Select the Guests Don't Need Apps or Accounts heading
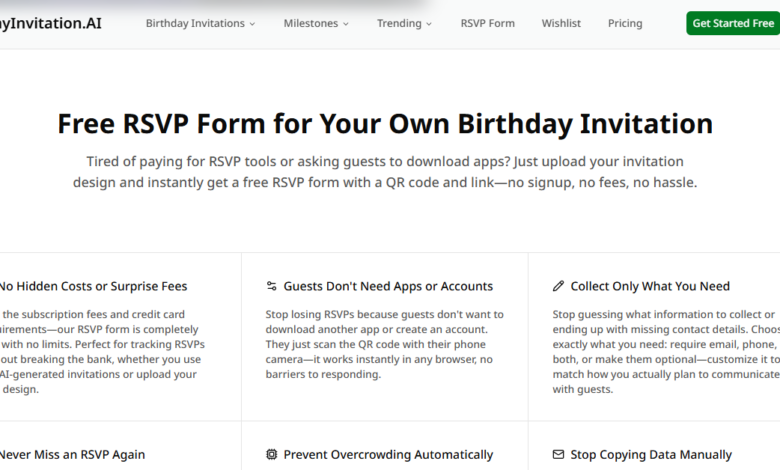780x470 pixels. pyautogui.click(x=388, y=286)
